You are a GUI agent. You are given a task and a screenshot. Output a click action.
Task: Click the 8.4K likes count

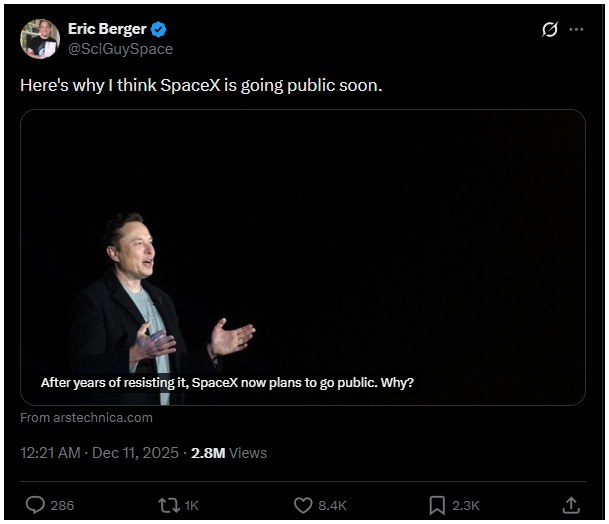click(333, 505)
